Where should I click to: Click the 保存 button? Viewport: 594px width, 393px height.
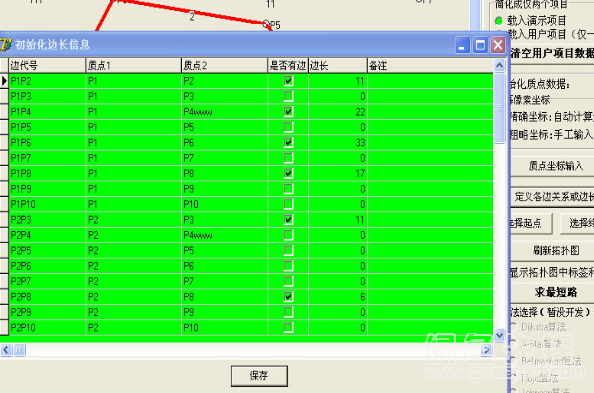pos(259,376)
